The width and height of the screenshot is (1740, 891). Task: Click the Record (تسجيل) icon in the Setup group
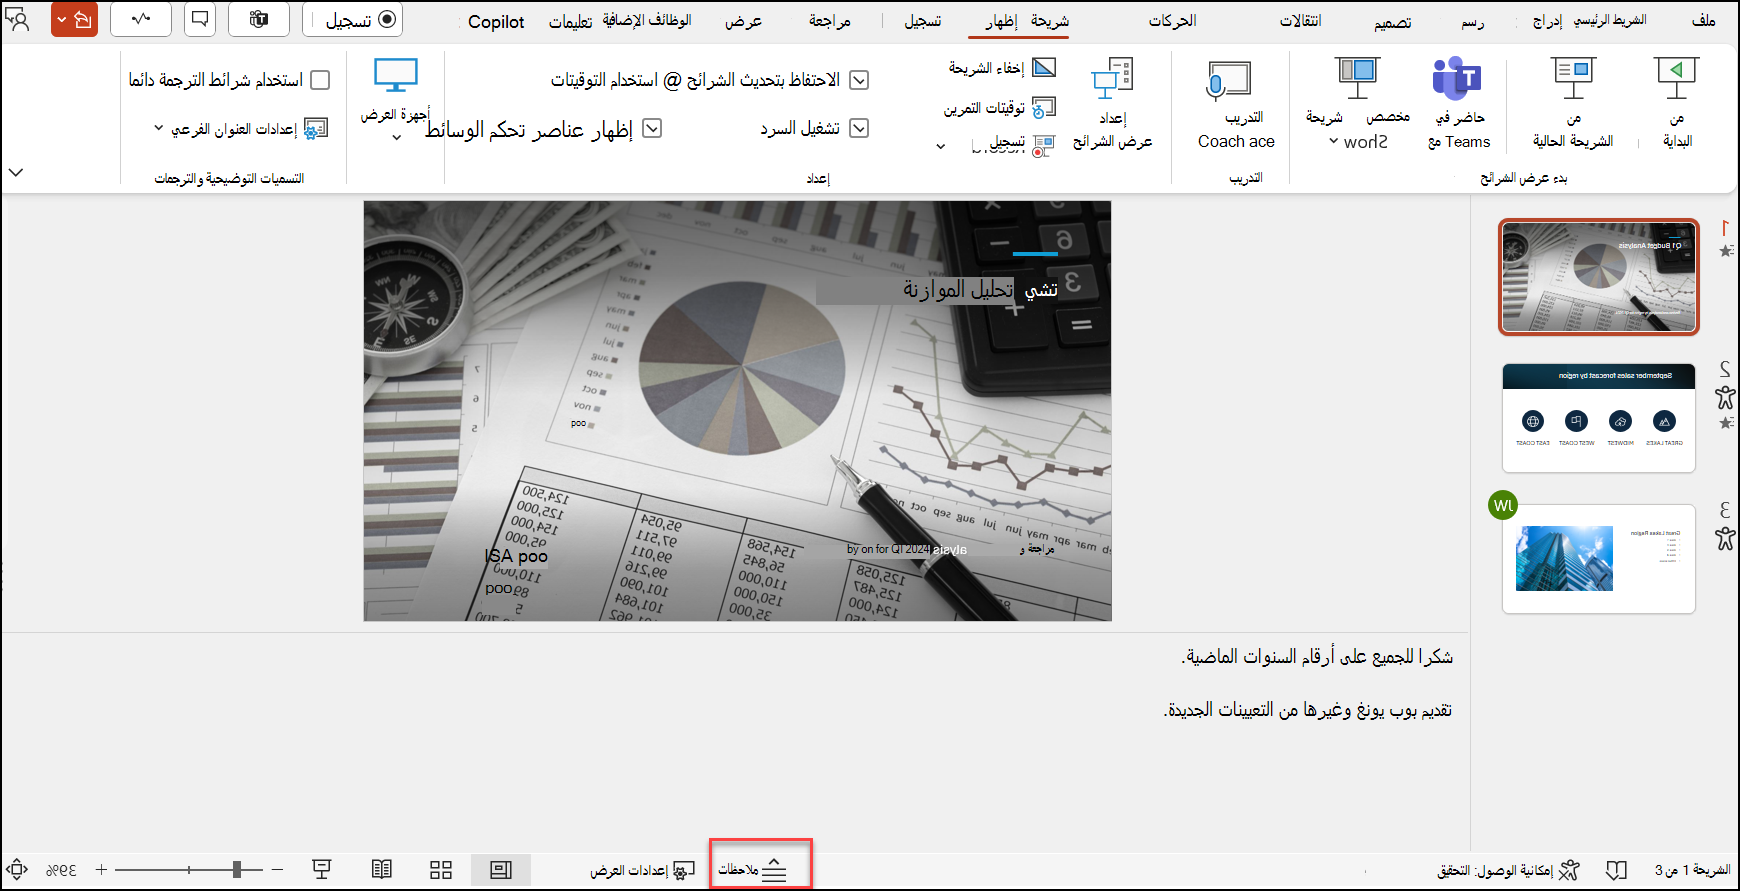click(1043, 146)
